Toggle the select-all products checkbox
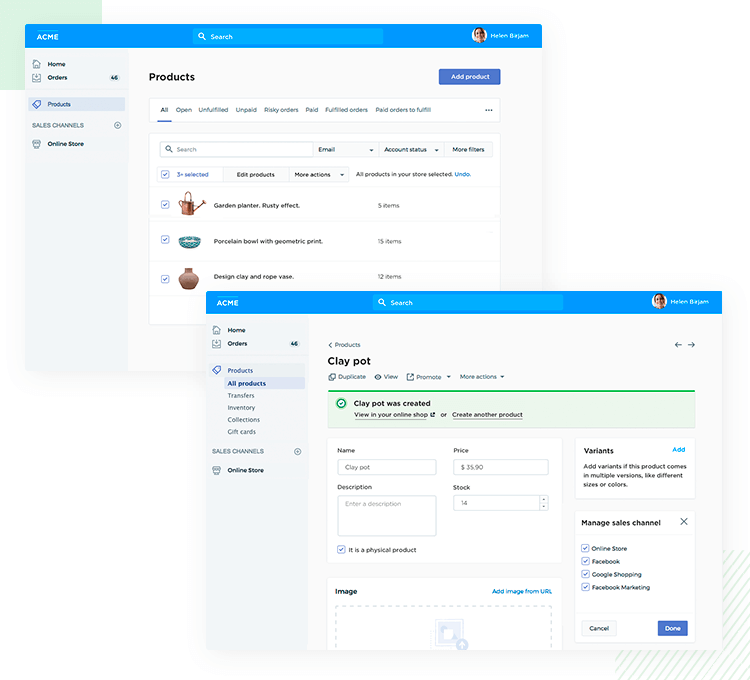 165,175
